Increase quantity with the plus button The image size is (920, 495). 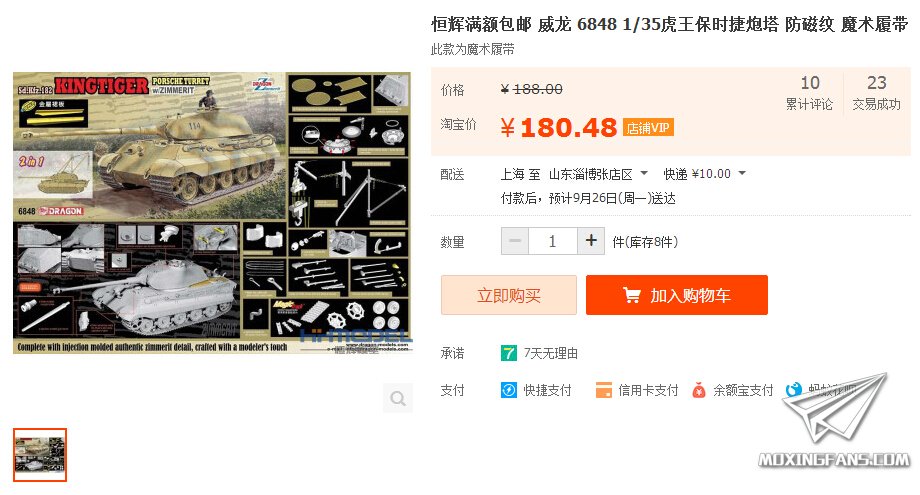591,241
